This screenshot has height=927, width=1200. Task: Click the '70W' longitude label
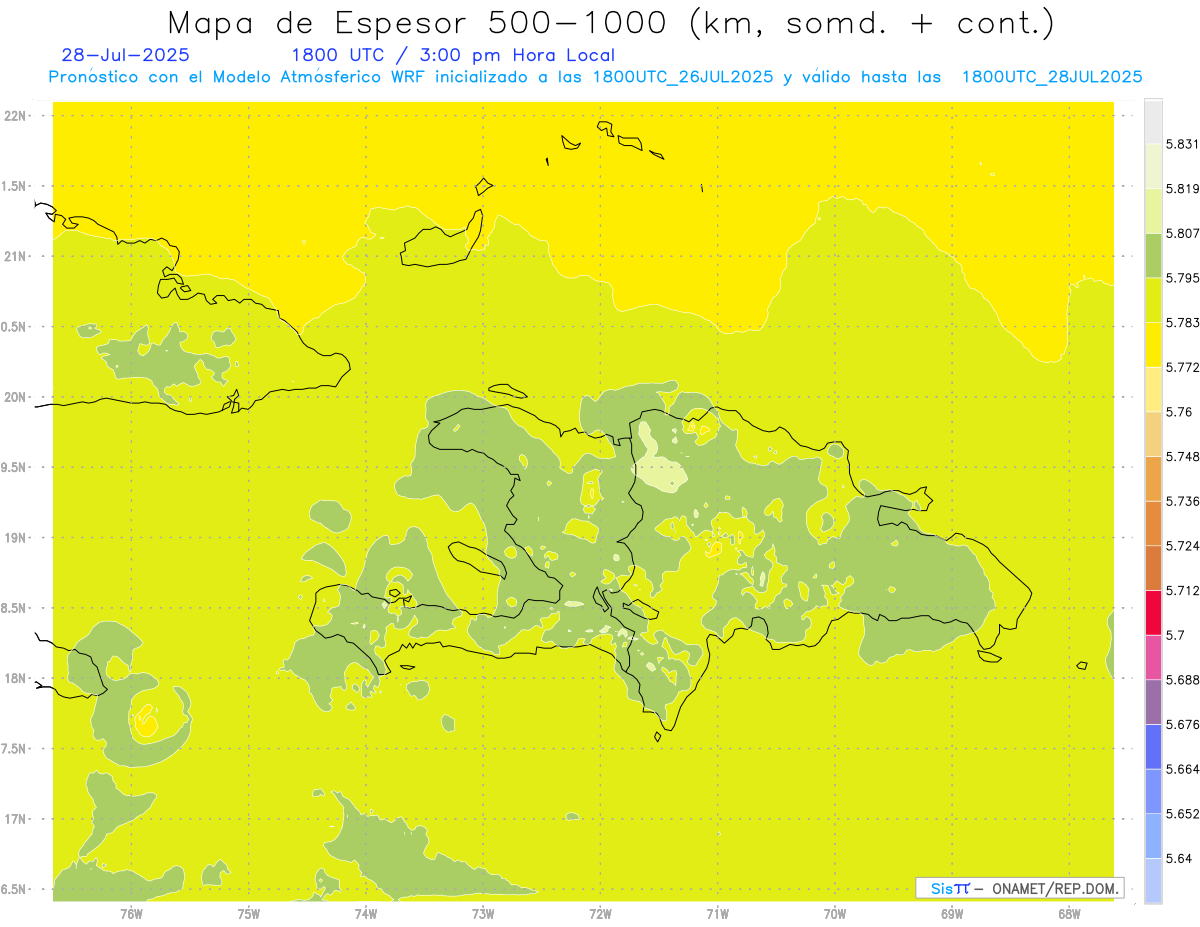pyautogui.click(x=835, y=913)
